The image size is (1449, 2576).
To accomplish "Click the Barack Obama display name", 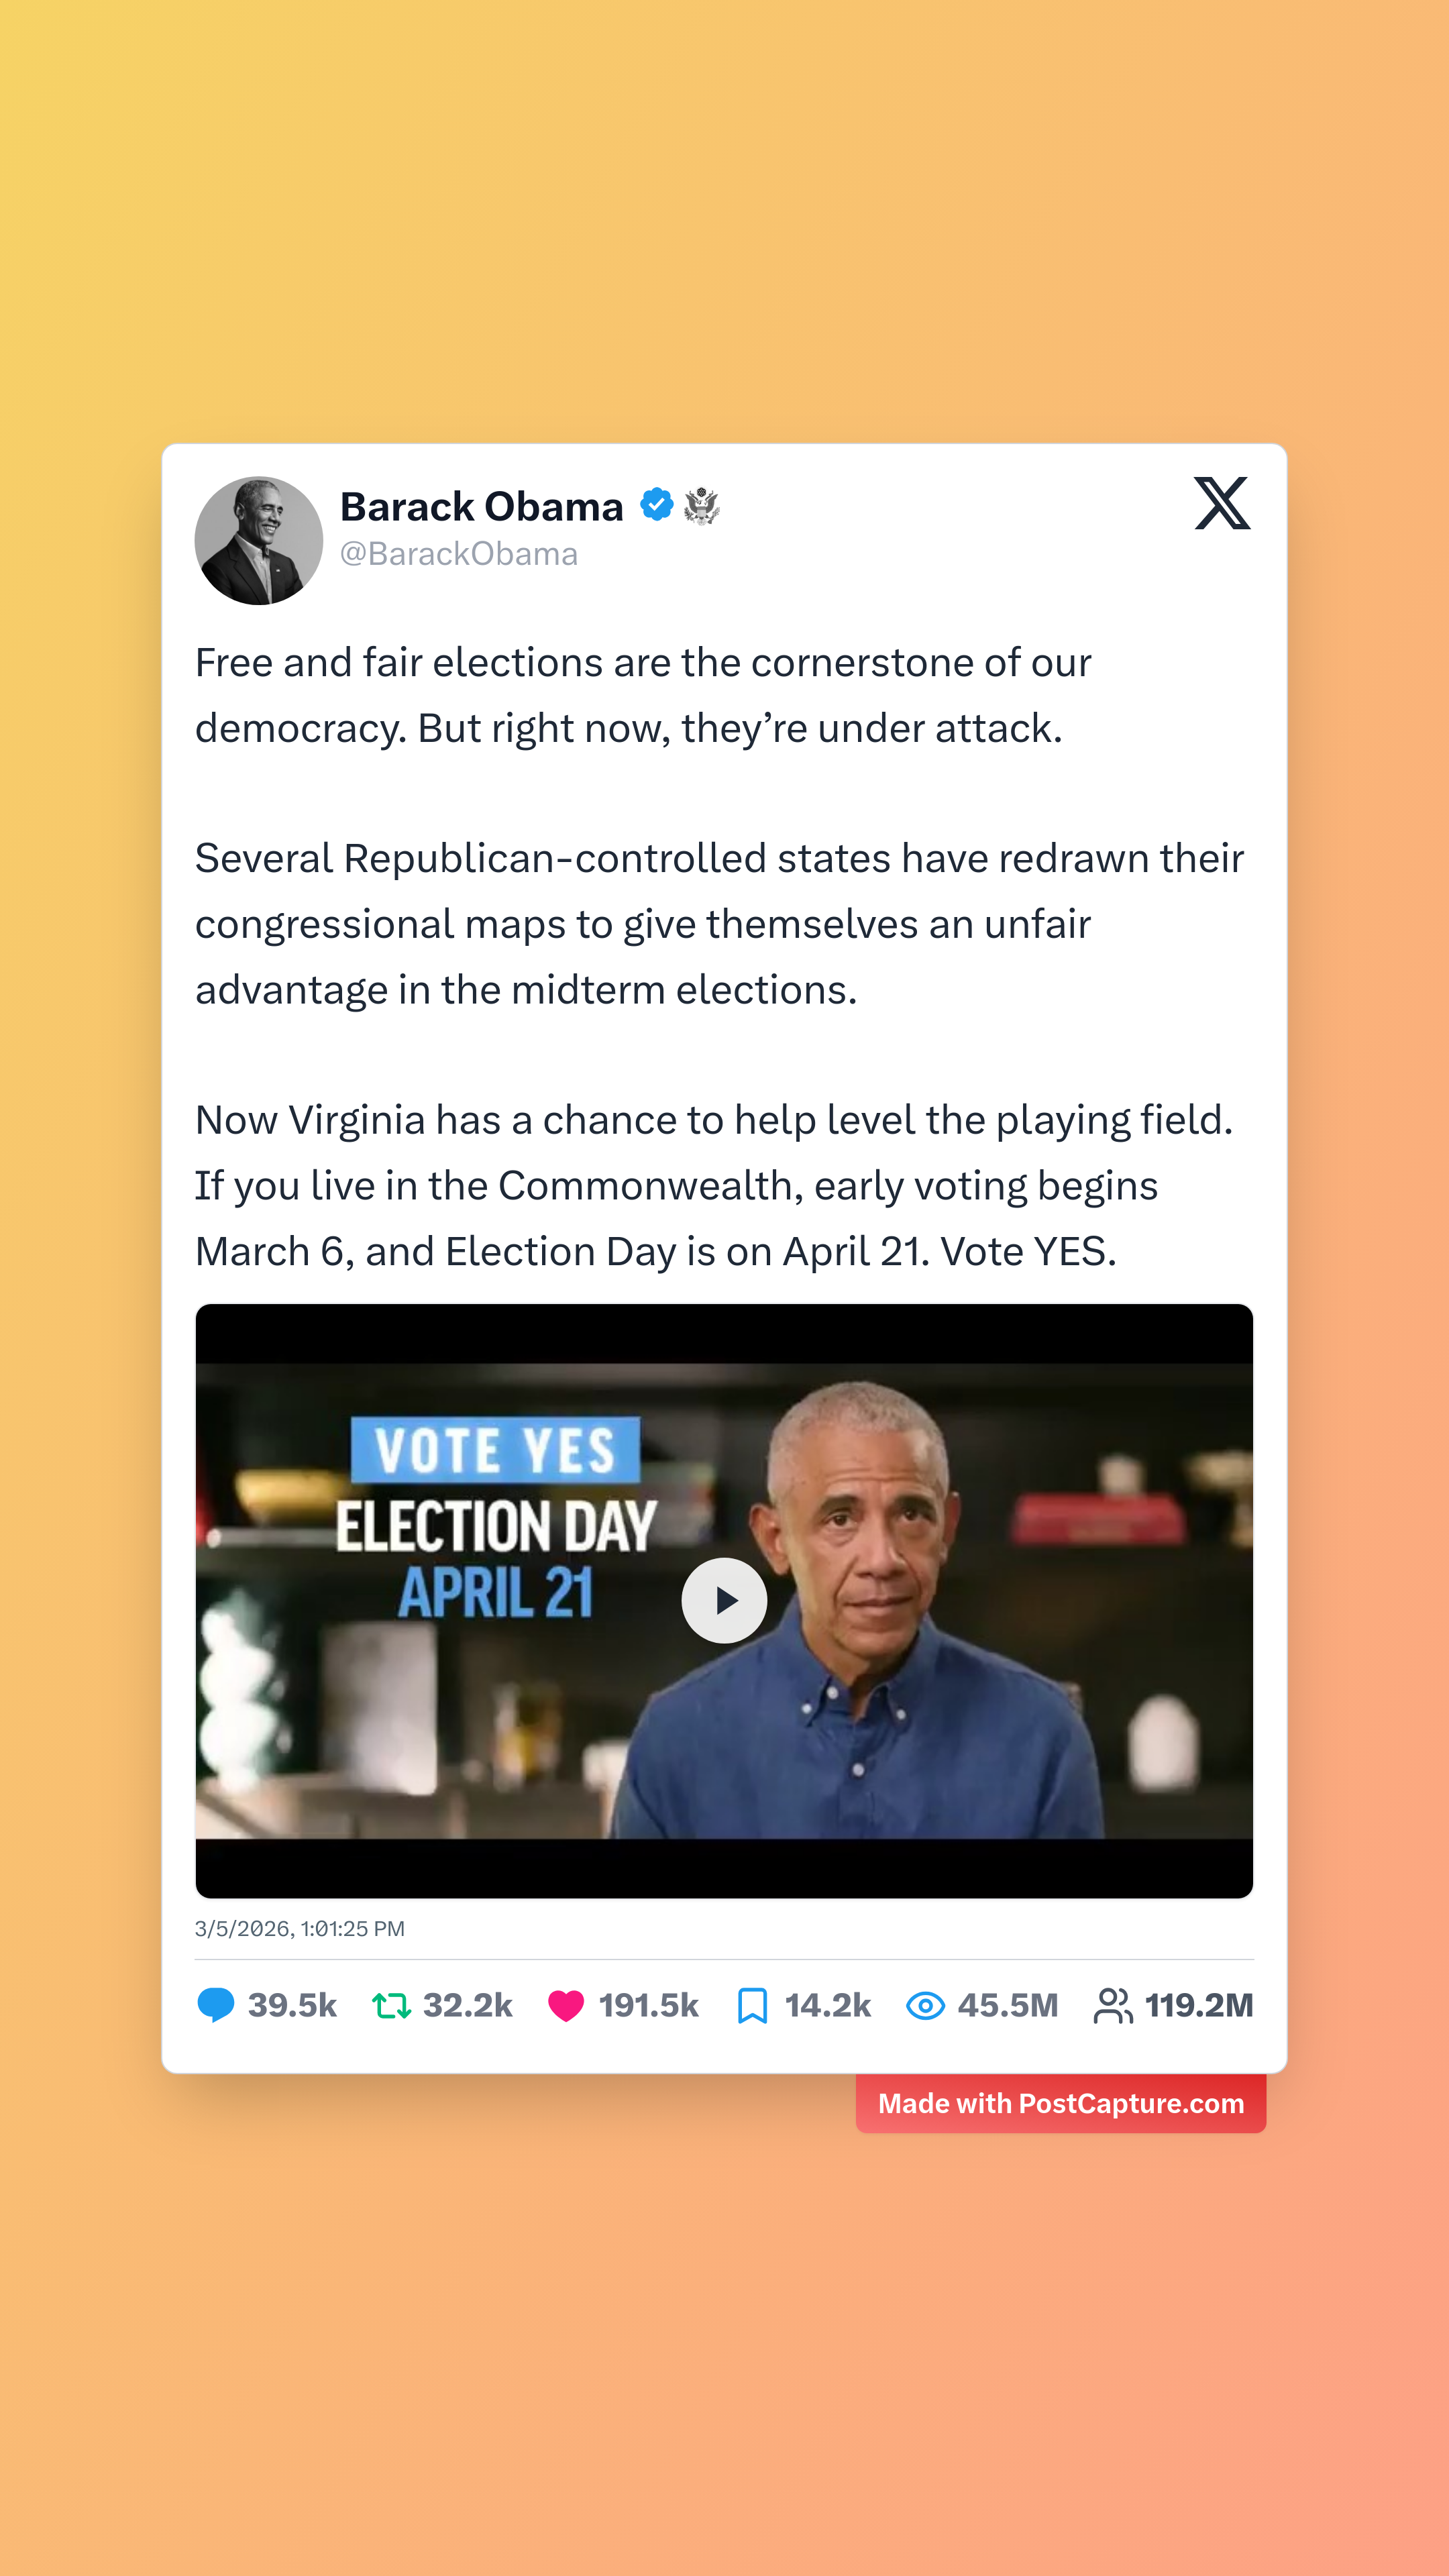I will [x=481, y=506].
